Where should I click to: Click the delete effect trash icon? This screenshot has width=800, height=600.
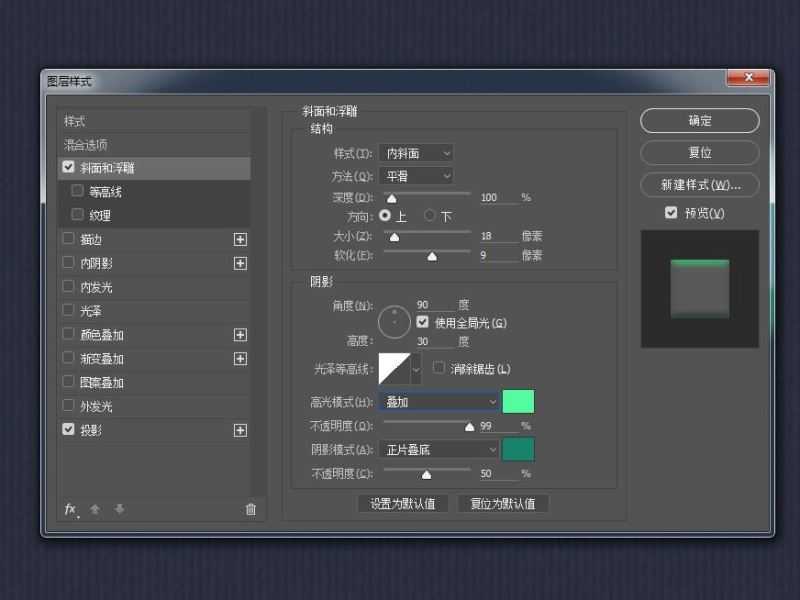[250, 510]
